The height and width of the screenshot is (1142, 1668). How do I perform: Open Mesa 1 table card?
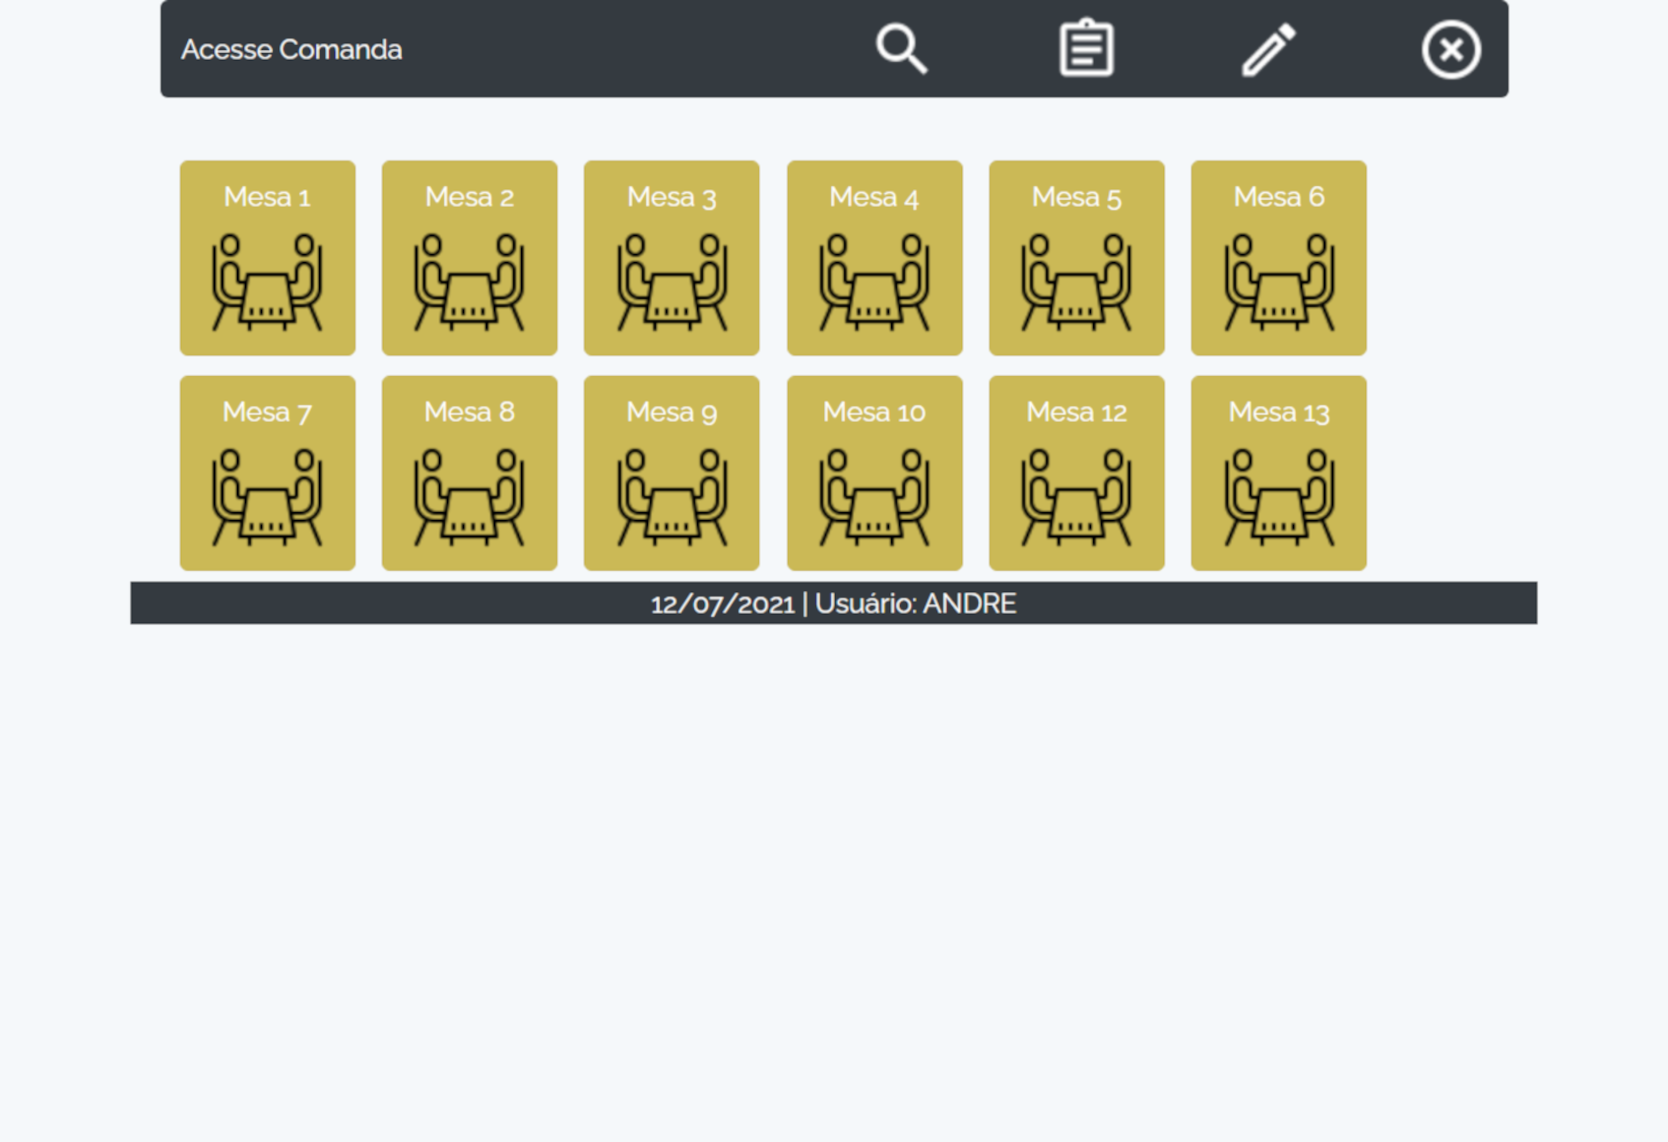click(267, 258)
